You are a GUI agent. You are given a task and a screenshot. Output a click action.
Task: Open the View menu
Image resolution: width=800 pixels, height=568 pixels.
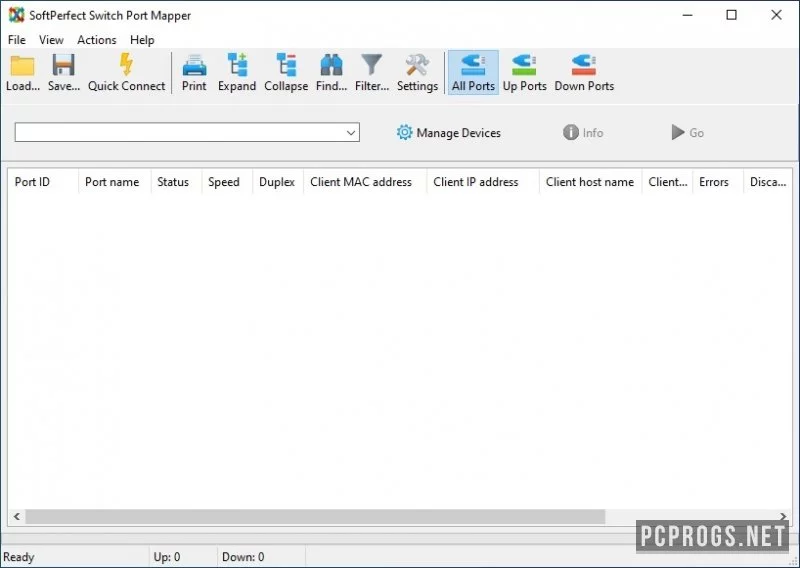51,40
